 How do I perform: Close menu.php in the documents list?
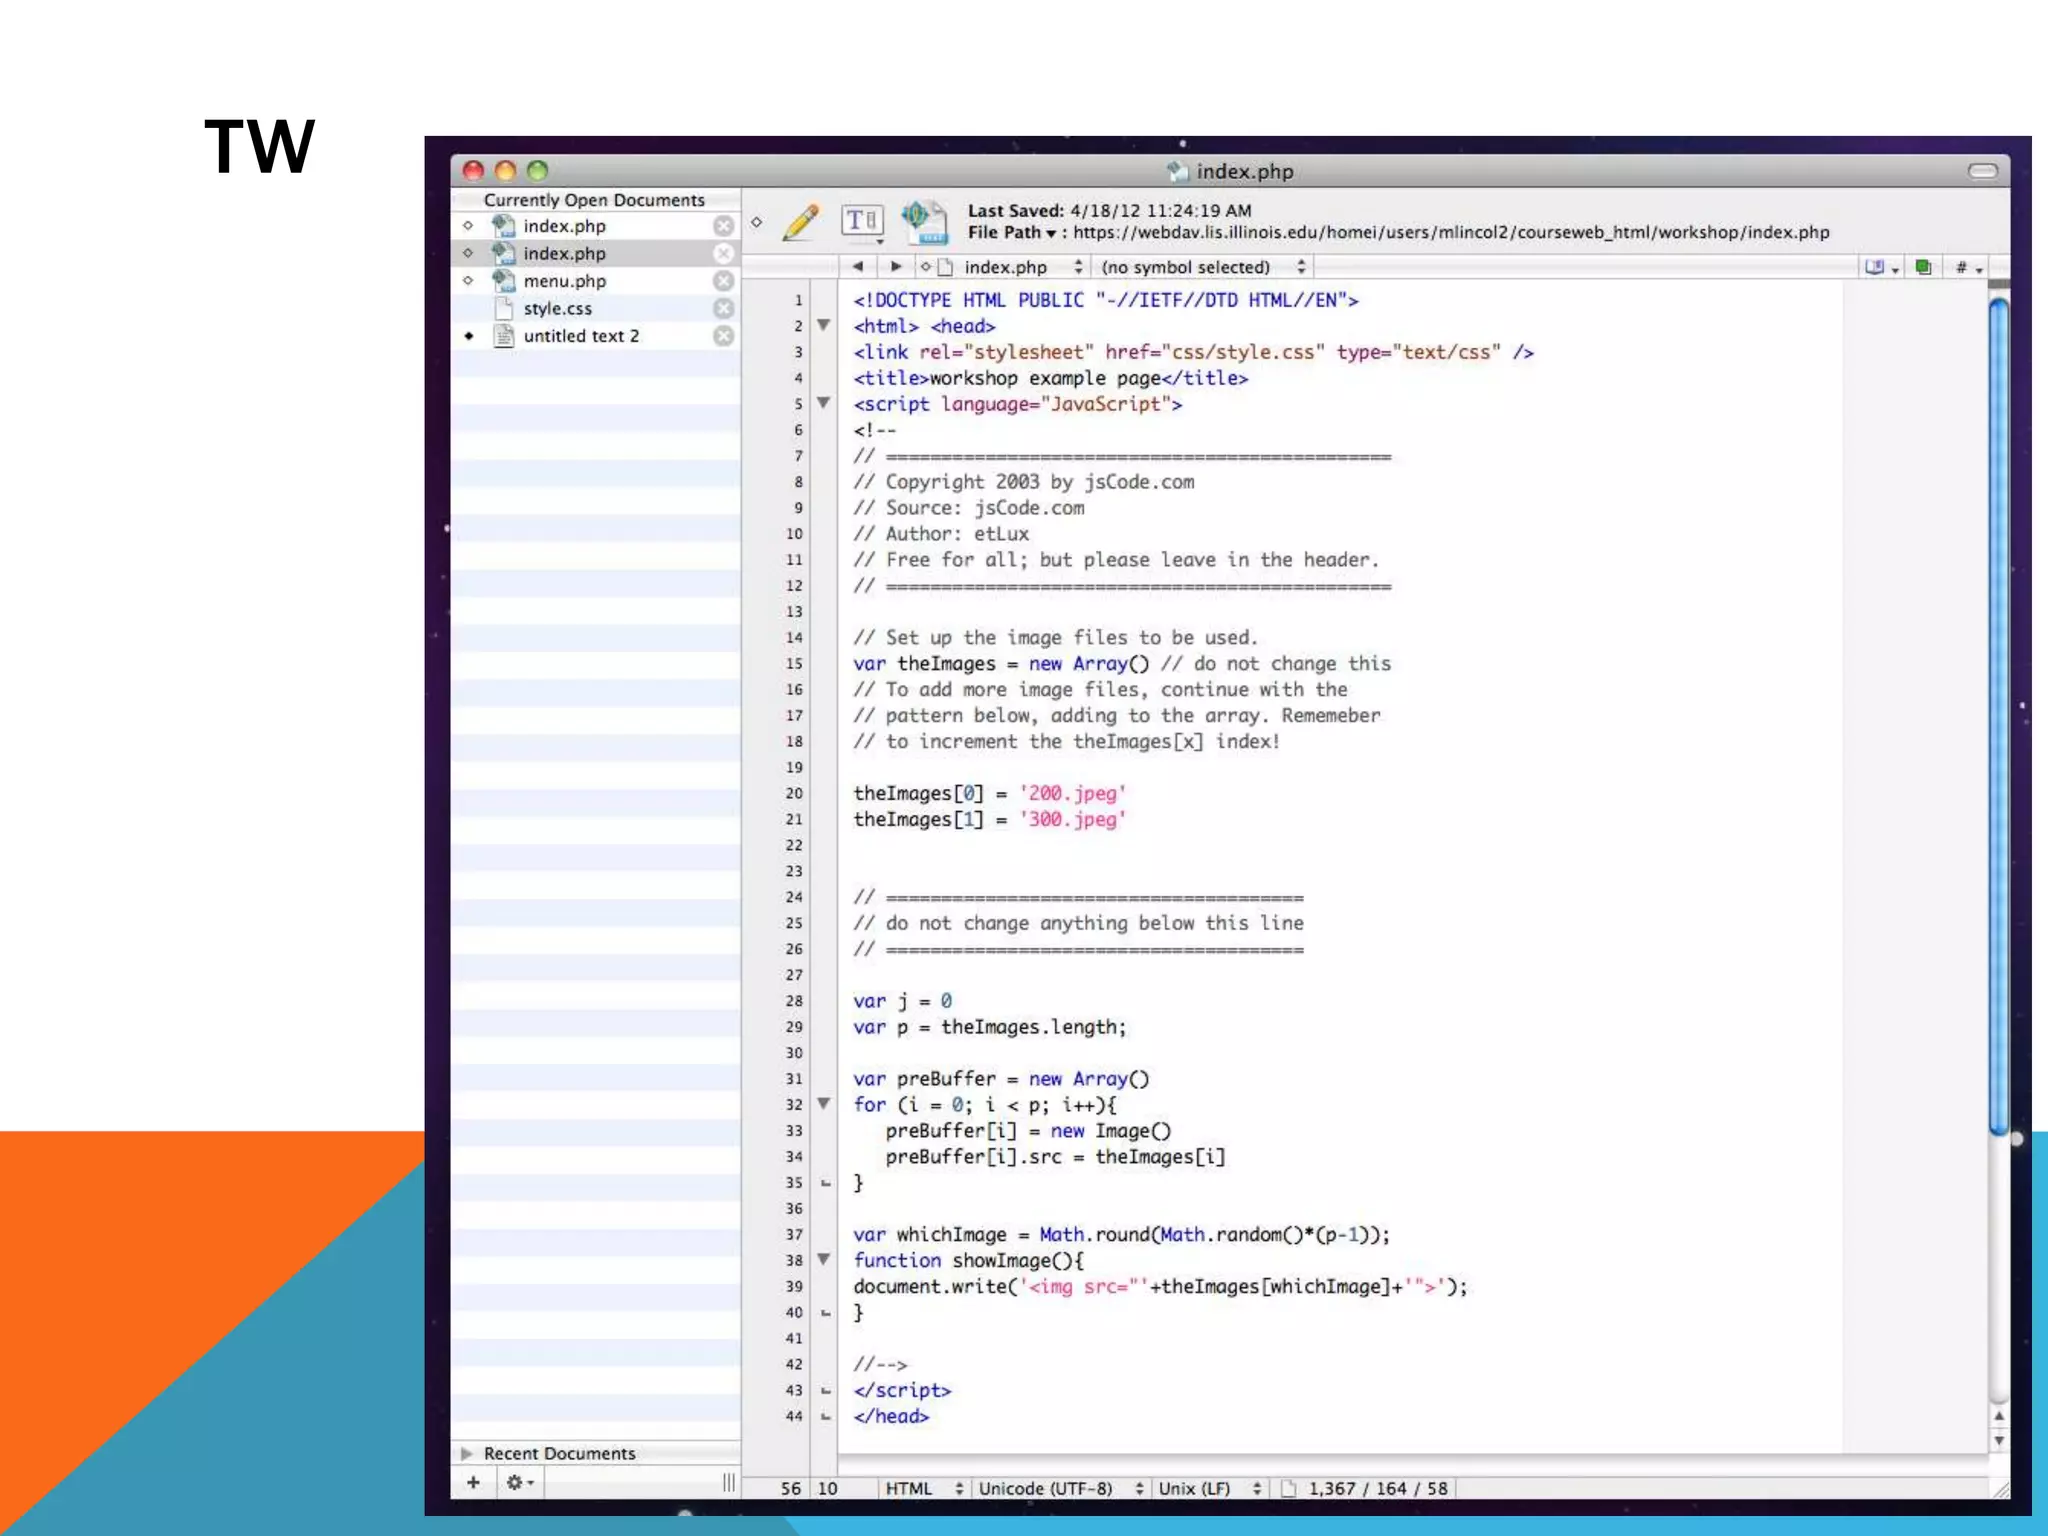pos(723,281)
